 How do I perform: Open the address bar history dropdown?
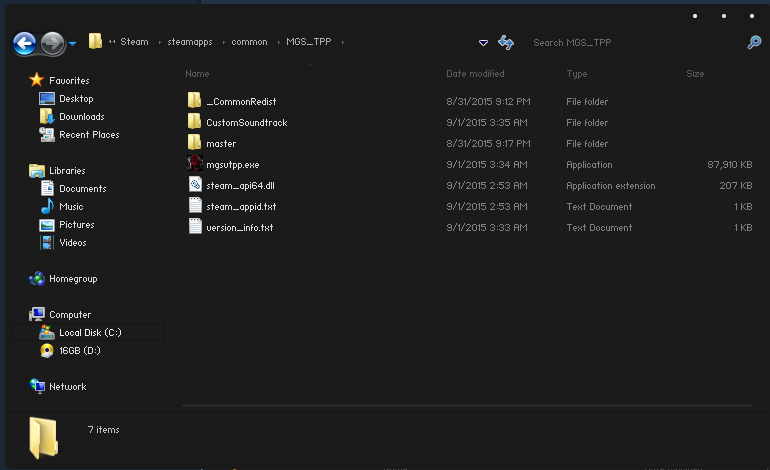pyautogui.click(x=483, y=43)
